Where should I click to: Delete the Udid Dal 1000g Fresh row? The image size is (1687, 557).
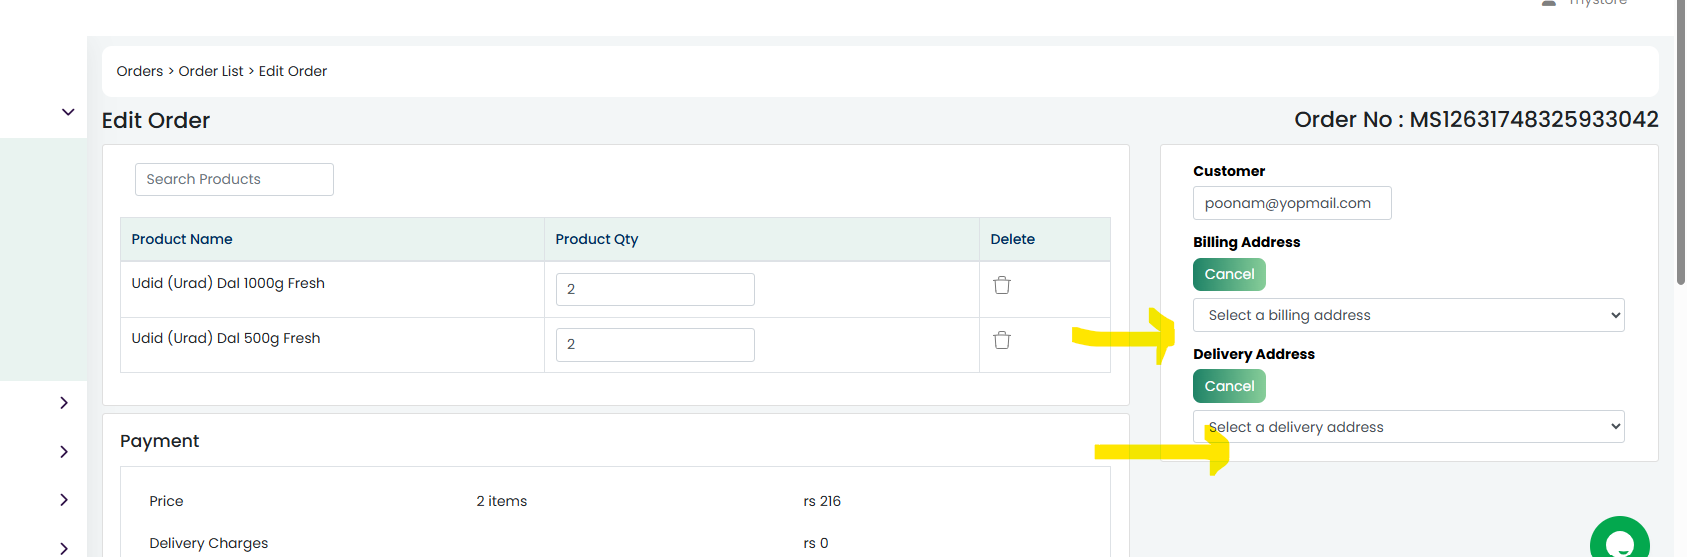(x=1001, y=285)
